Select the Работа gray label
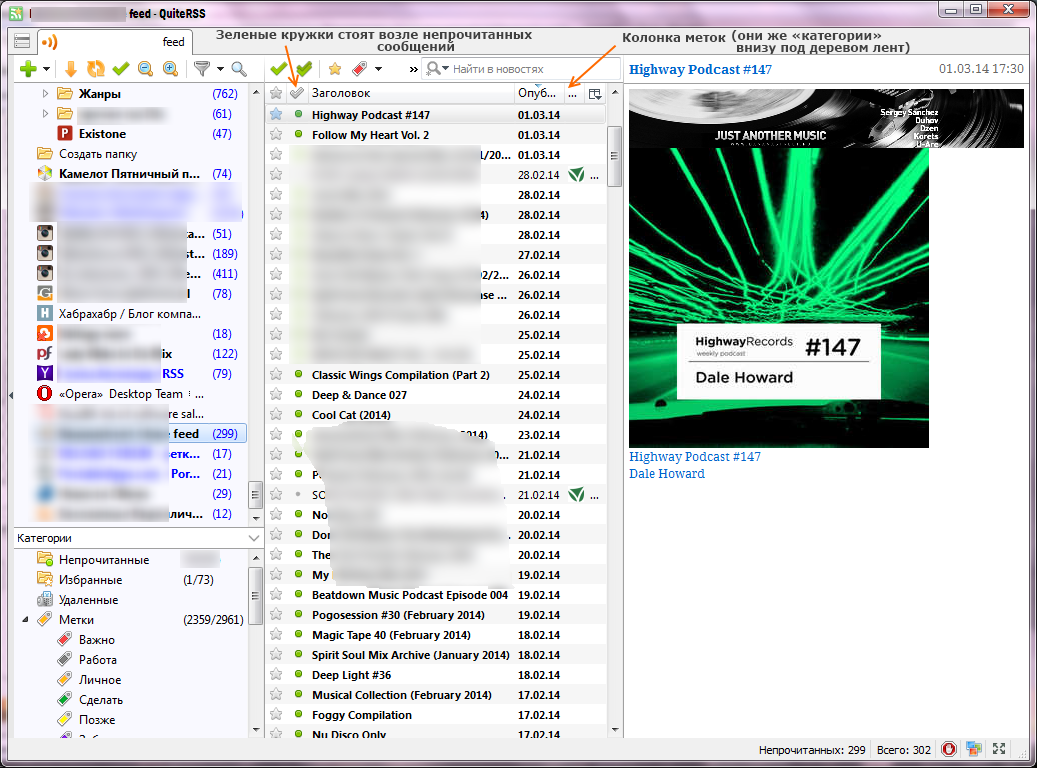1037x768 pixels. click(x=97, y=660)
